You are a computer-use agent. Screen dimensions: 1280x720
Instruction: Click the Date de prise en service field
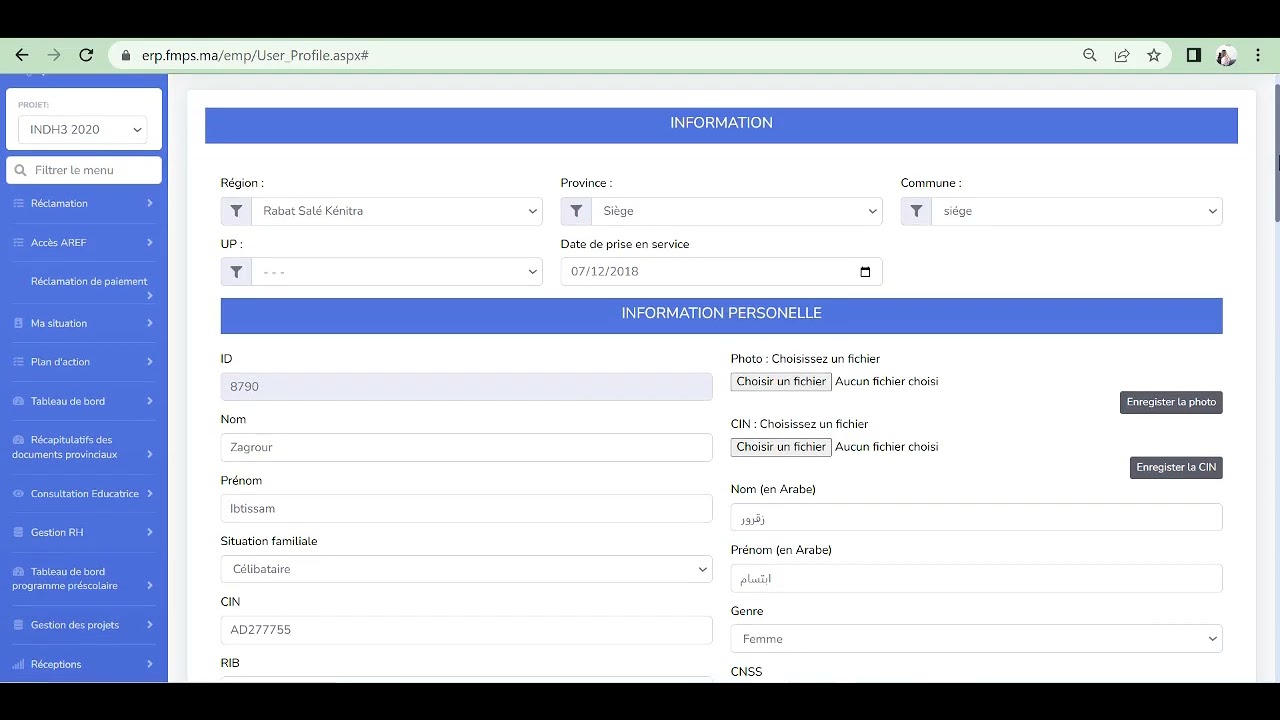(721, 272)
